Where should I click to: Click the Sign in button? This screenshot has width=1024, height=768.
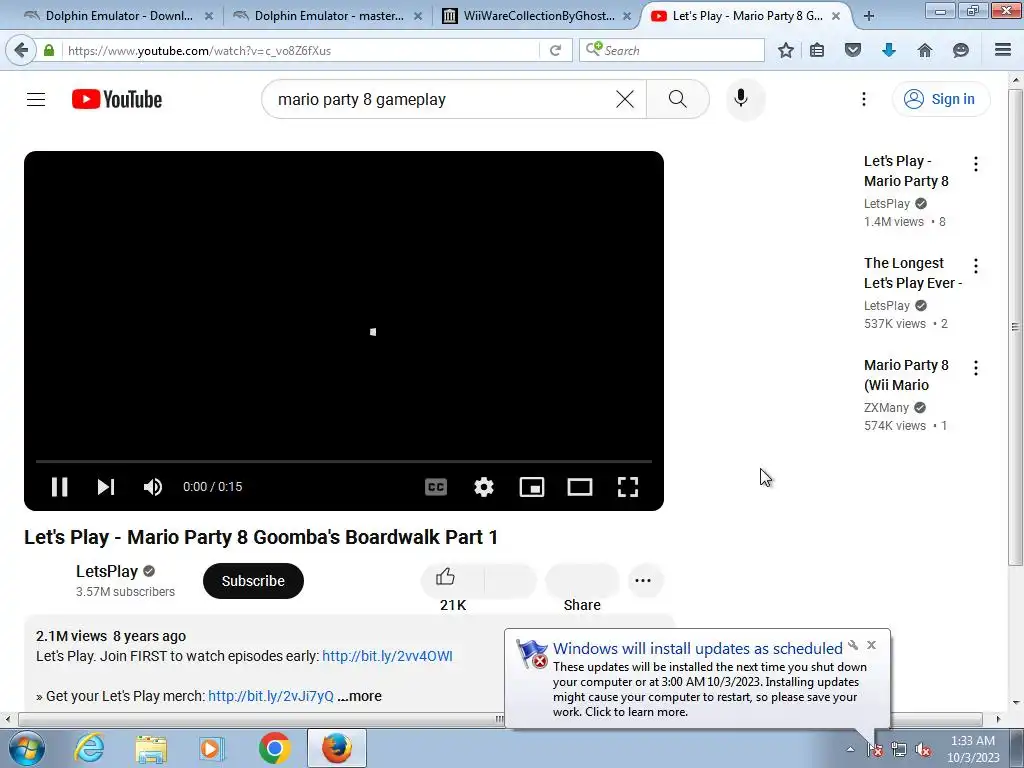tap(940, 99)
